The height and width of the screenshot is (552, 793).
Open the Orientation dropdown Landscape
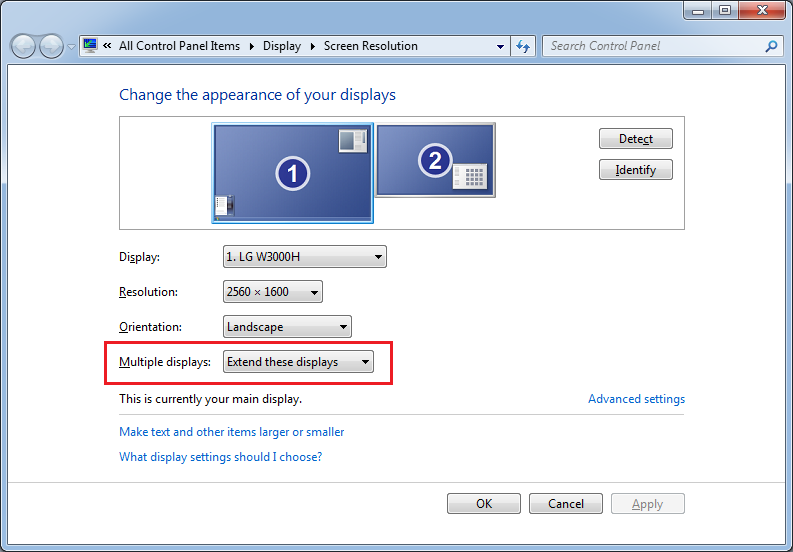coord(287,327)
